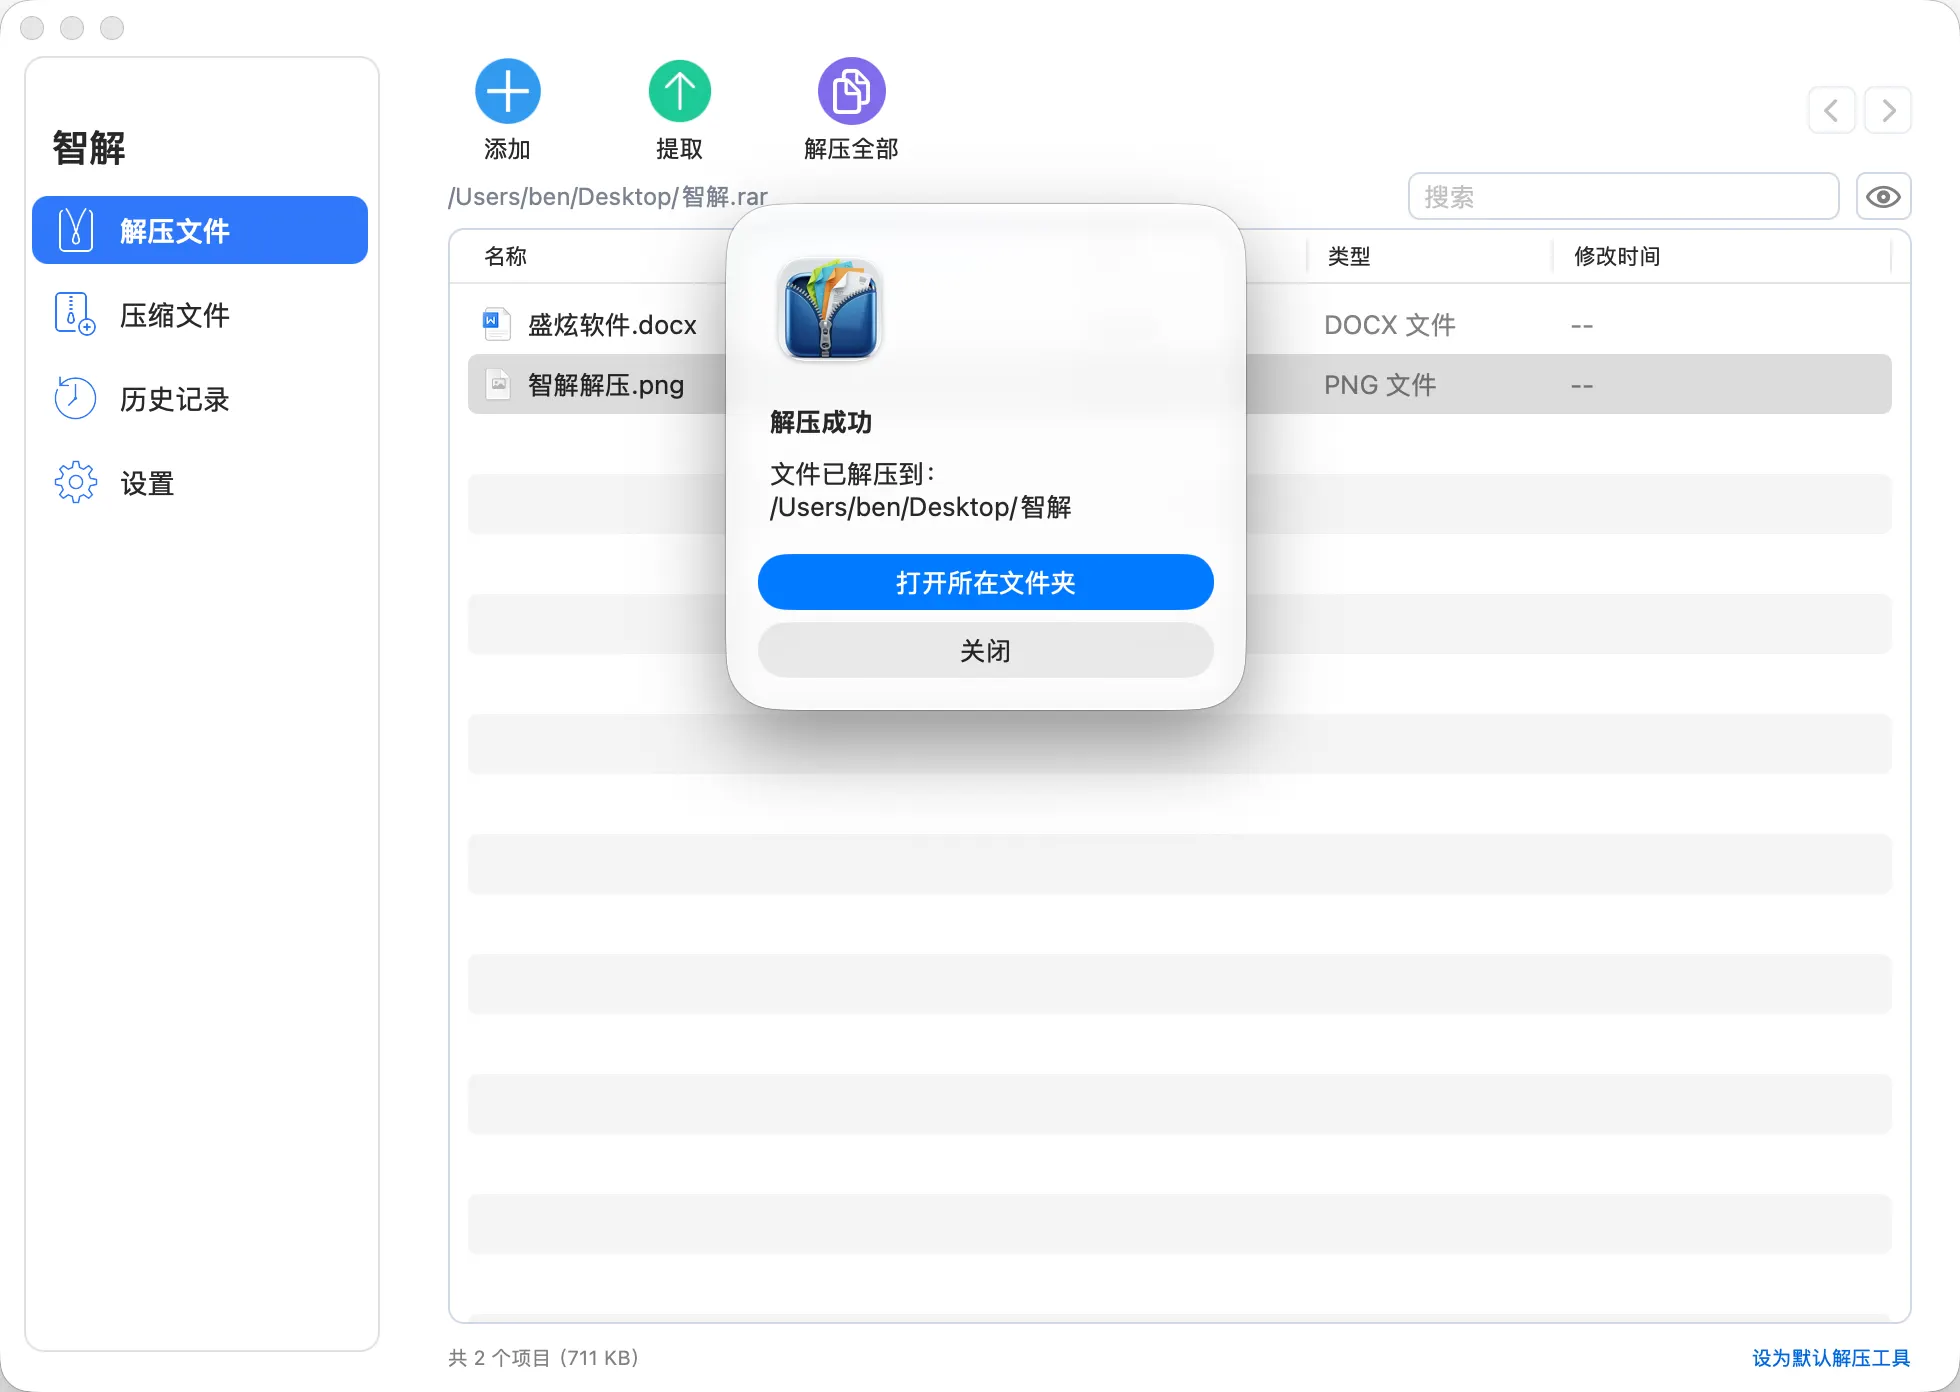
Task: Click the red window close button
Action: (x=32, y=28)
